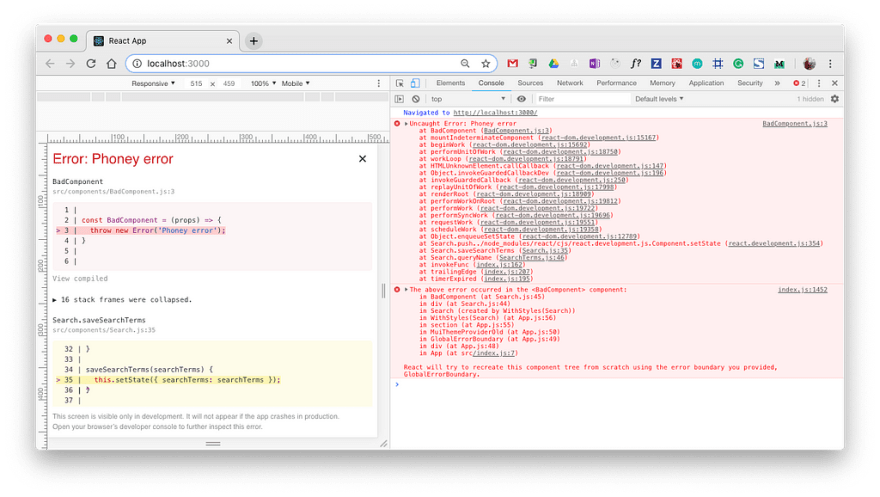Open BadComponent.js:3 source link at right
Image resolution: width=880 pixels, height=497 pixels.
(795, 123)
